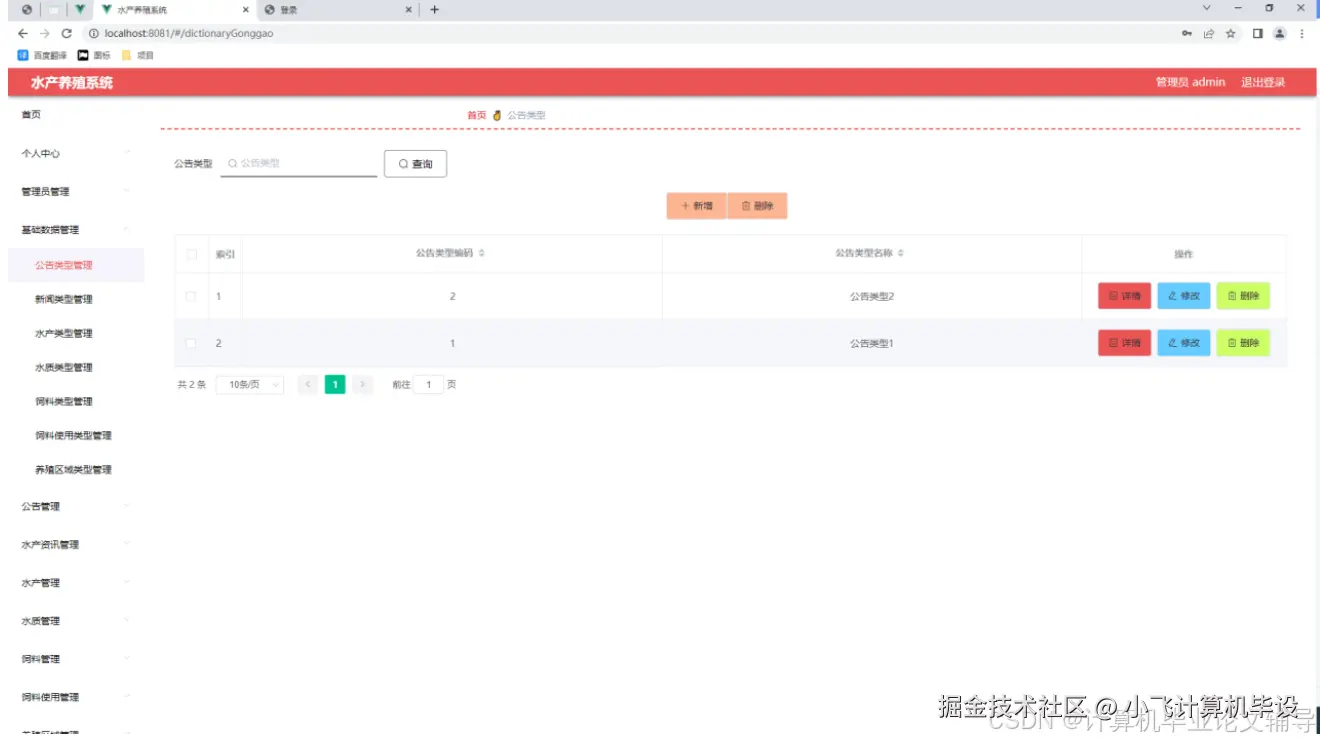1320x742 pixels.
Task: Close the 水产养殖系统 browser tab
Action: [x=246, y=10]
